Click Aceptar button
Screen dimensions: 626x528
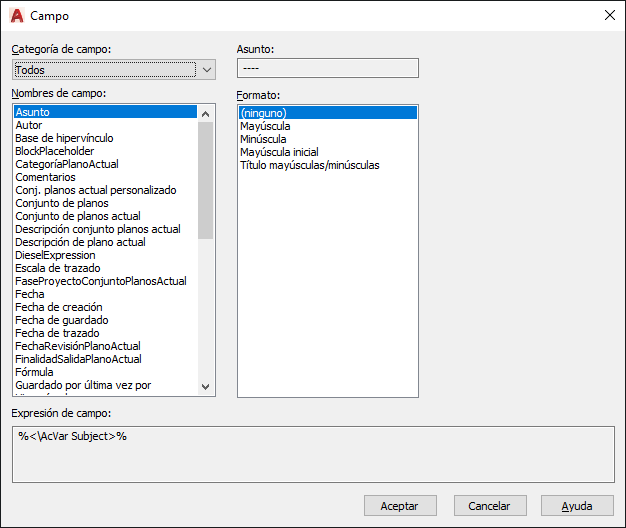pyautogui.click(x=400, y=506)
